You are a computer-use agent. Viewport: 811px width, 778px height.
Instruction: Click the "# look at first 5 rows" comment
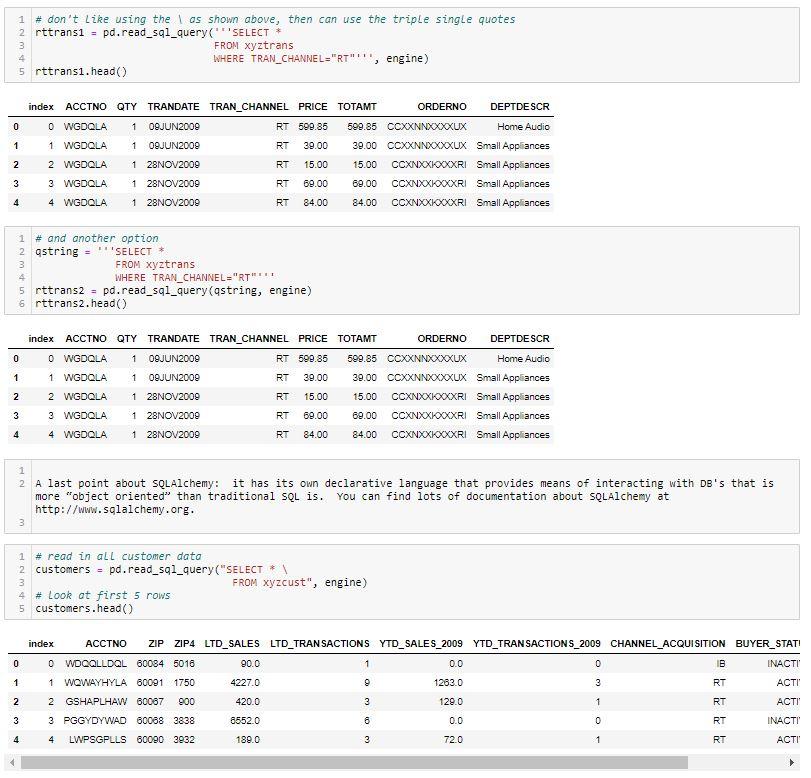pyautogui.click(x=102, y=595)
